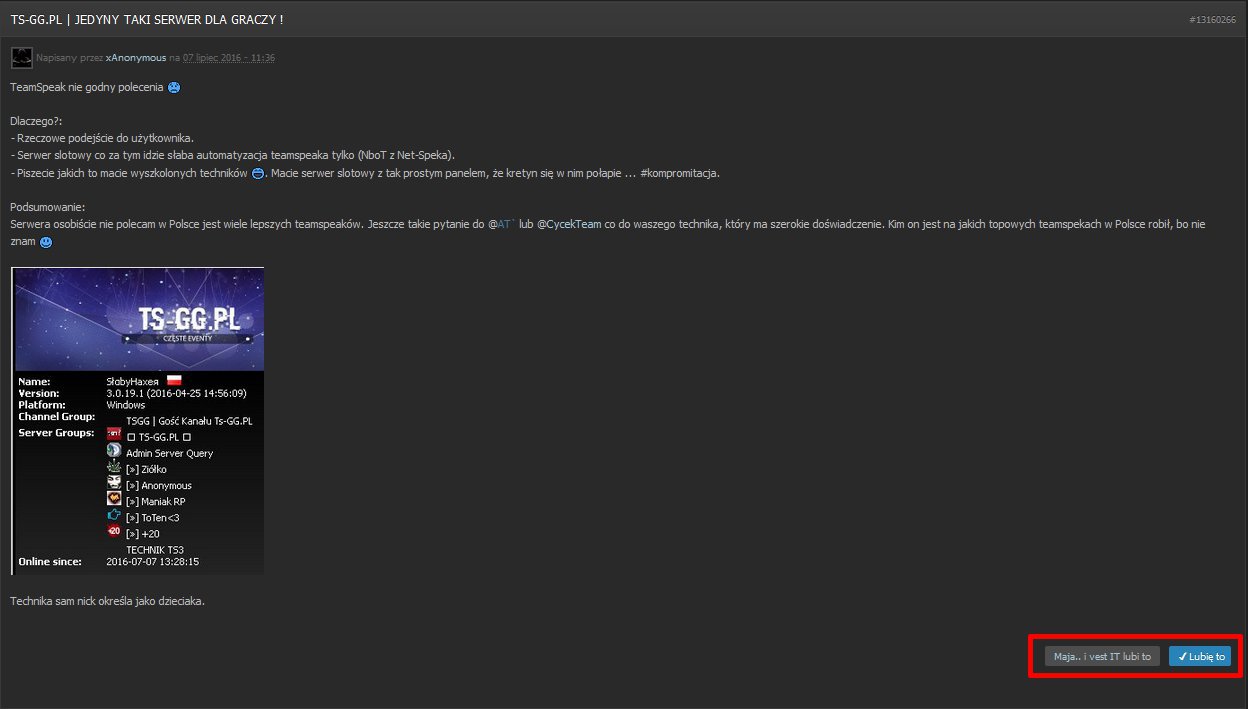Click the post number #13160266 link

point(1212,20)
